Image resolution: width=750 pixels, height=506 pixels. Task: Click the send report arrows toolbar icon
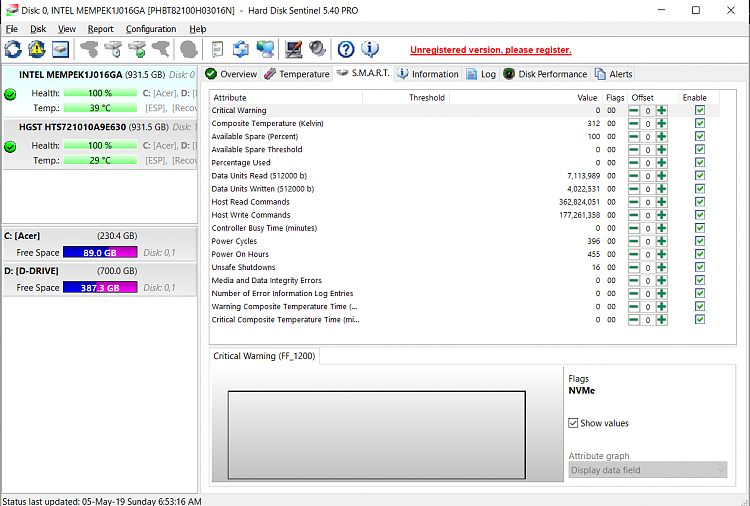pyautogui.click(x=241, y=49)
